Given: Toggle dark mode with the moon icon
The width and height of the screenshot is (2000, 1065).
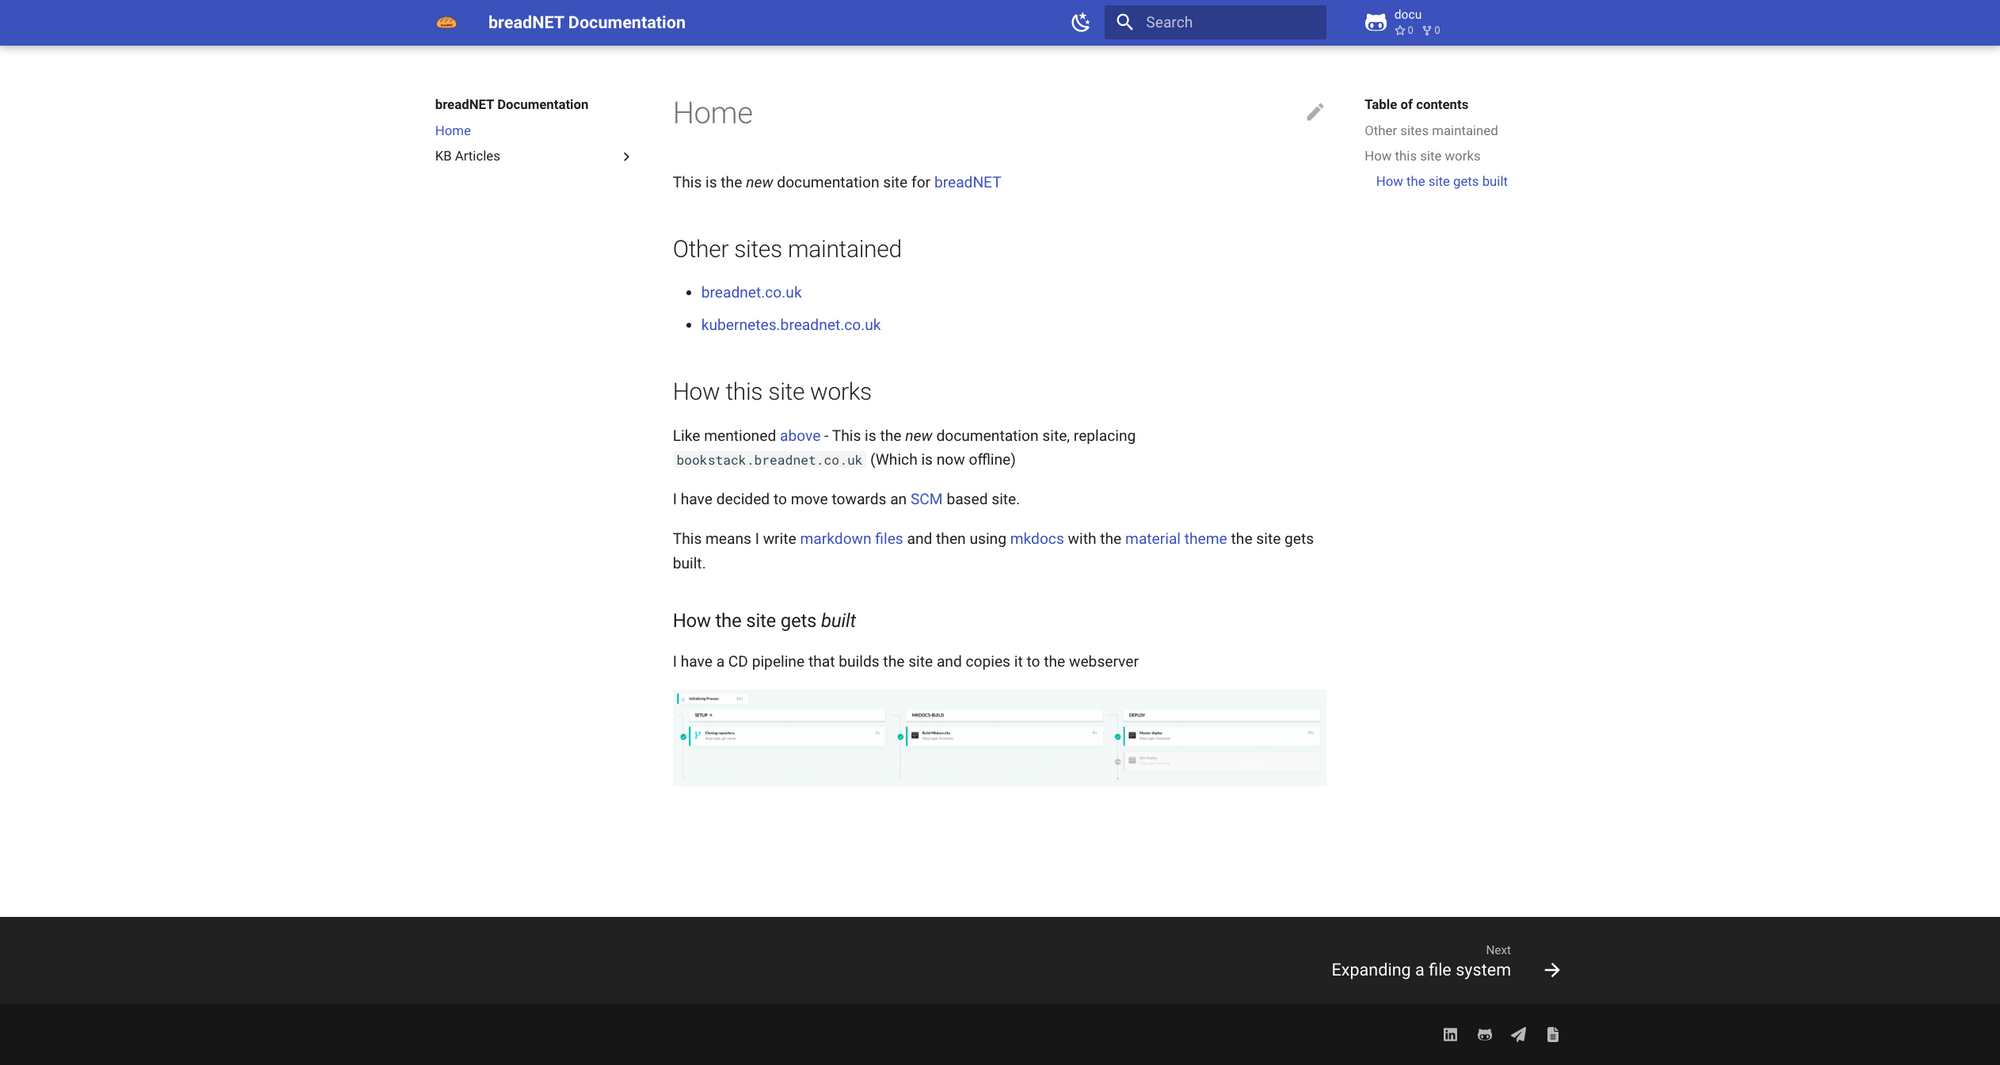Looking at the screenshot, I should [1080, 22].
